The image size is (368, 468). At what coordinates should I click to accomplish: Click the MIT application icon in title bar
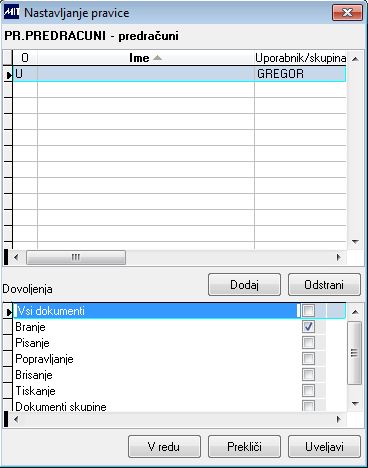11,13
